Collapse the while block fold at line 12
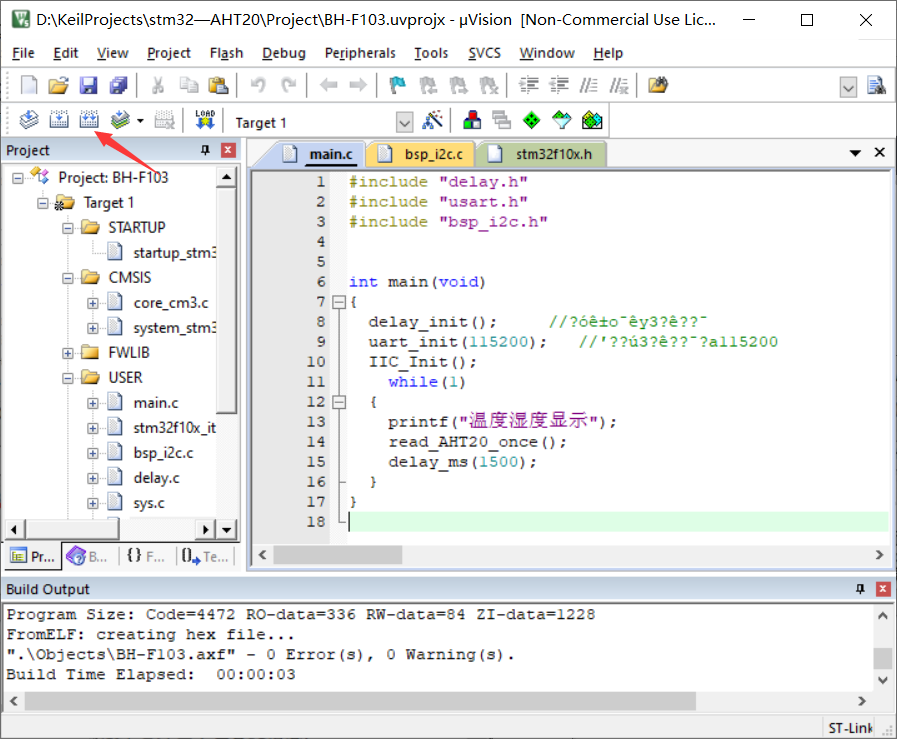The width and height of the screenshot is (897, 739). click(x=339, y=402)
